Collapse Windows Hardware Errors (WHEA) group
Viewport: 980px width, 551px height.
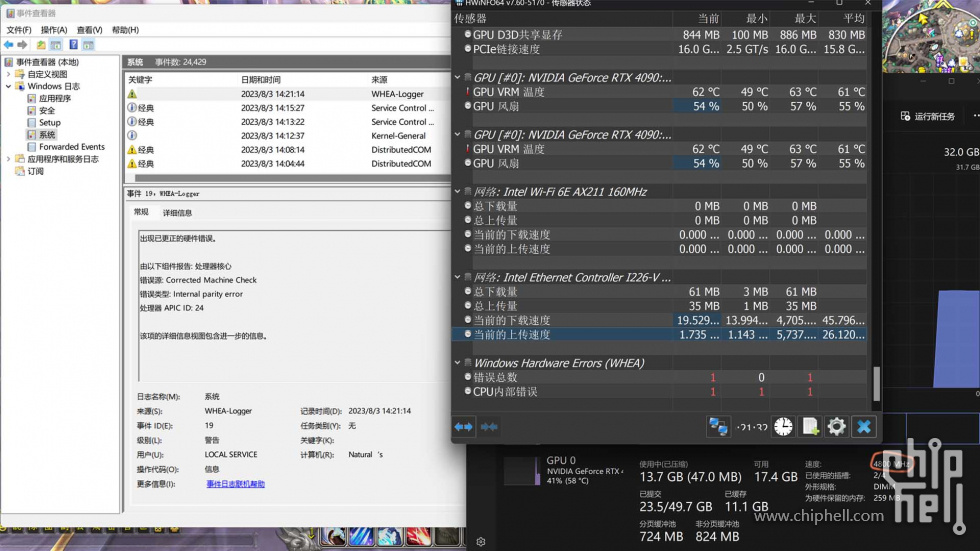click(458, 362)
